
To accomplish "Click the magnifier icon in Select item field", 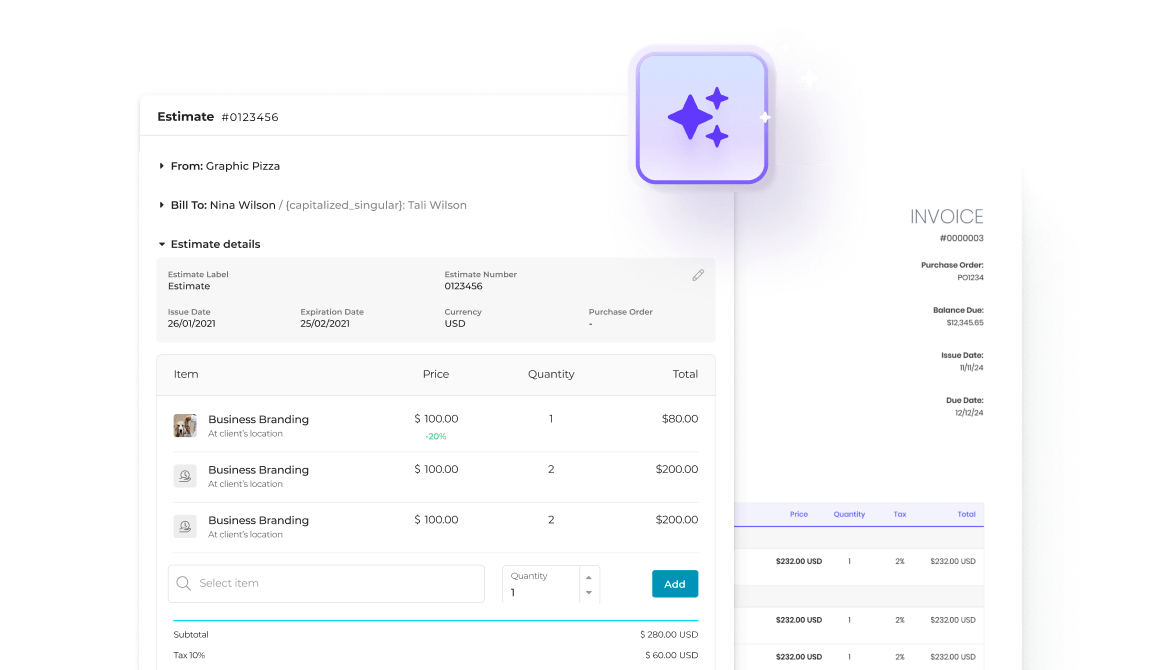I will click(184, 584).
